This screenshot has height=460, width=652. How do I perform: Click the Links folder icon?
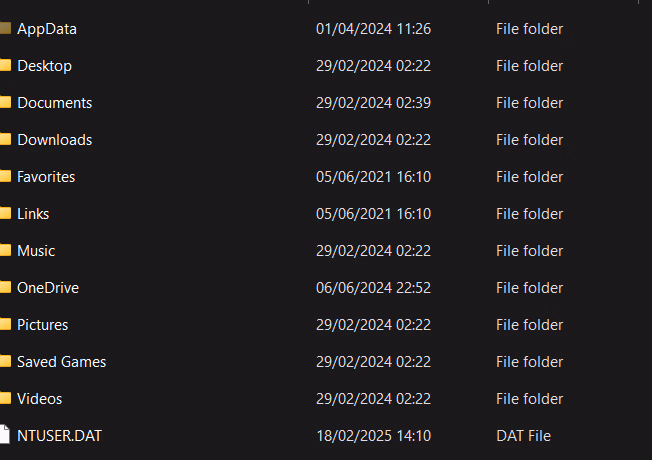[5, 213]
